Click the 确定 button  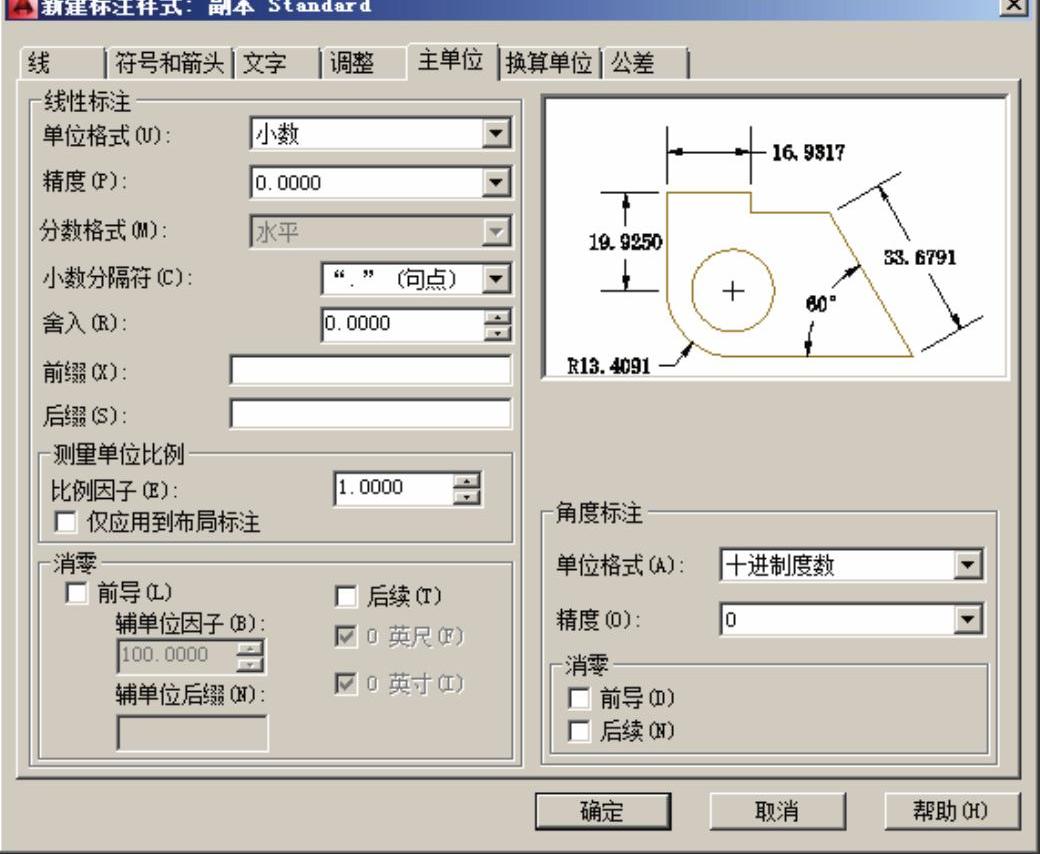click(603, 811)
